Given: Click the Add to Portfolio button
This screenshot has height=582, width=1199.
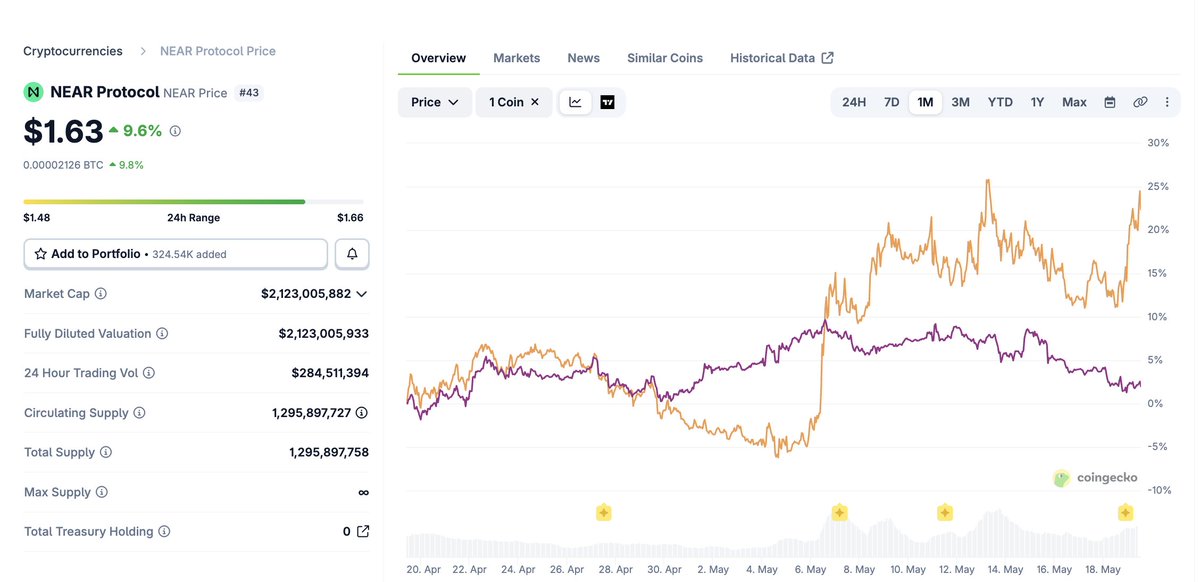Looking at the screenshot, I should pyautogui.click(x=176, y=254).
